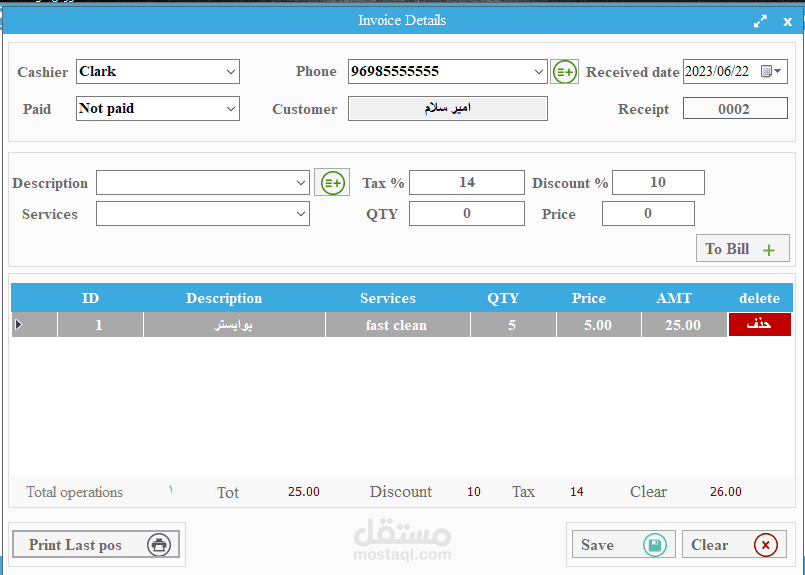The height and width of the screenshot is (575, 805).
Task: Expand the Phone number dropdown
Action: (x=538, y=71)
